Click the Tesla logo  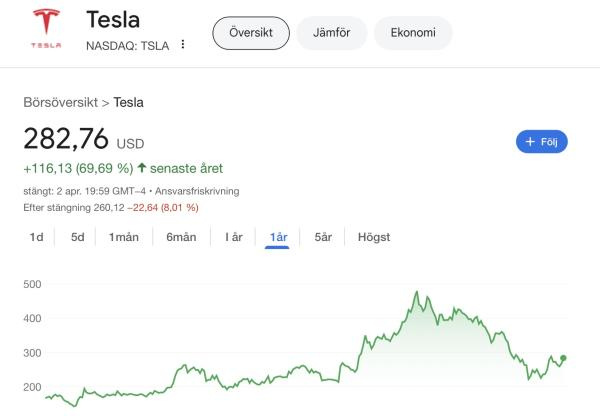(x=45, y=30)
